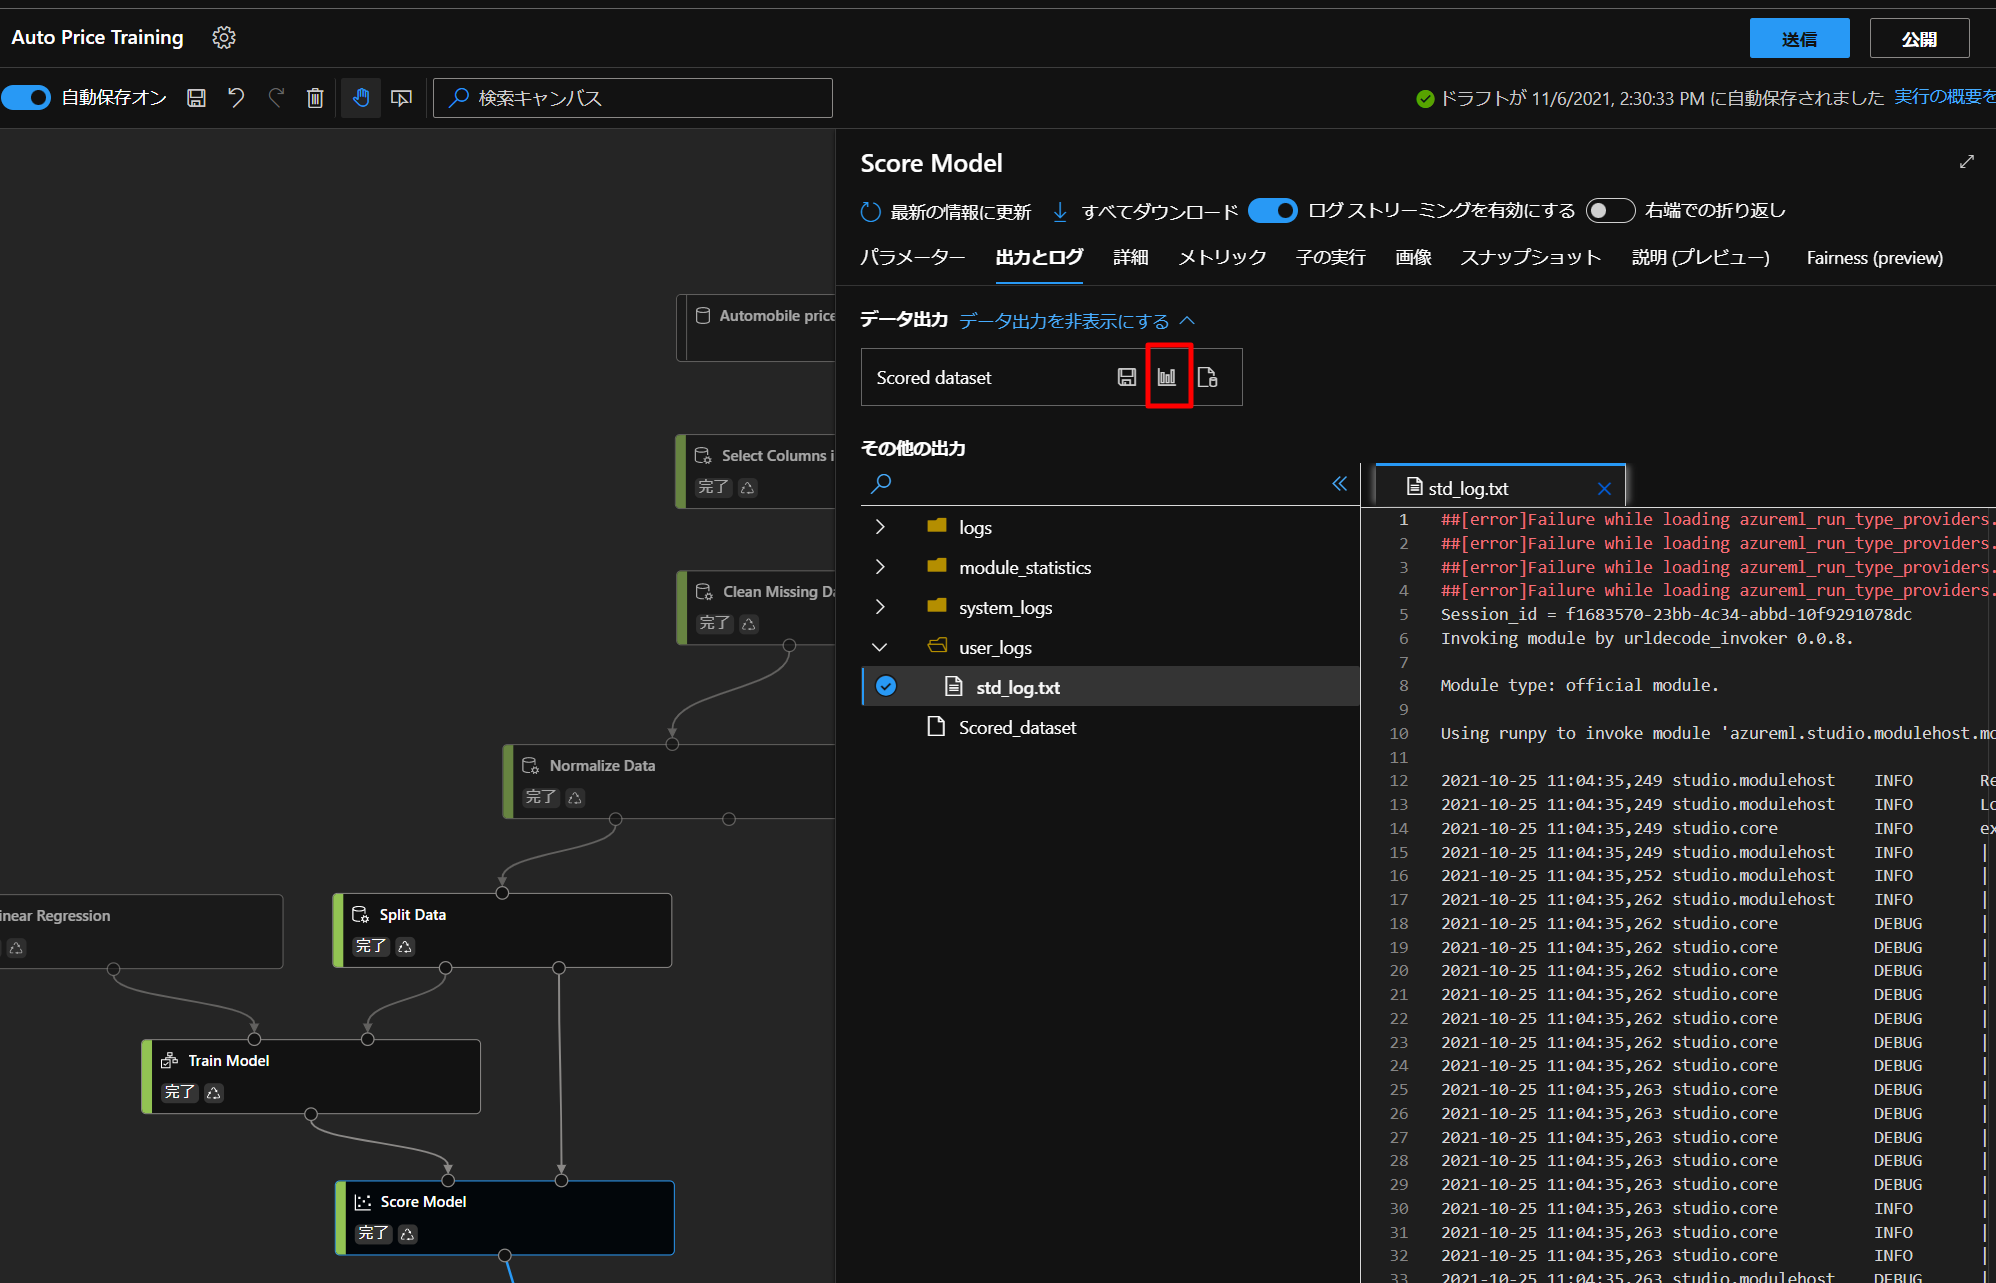This screenshot has width=1996, height=1283.
Task: Enable the word wrap toggle
Action: (x=1610, y=211)
